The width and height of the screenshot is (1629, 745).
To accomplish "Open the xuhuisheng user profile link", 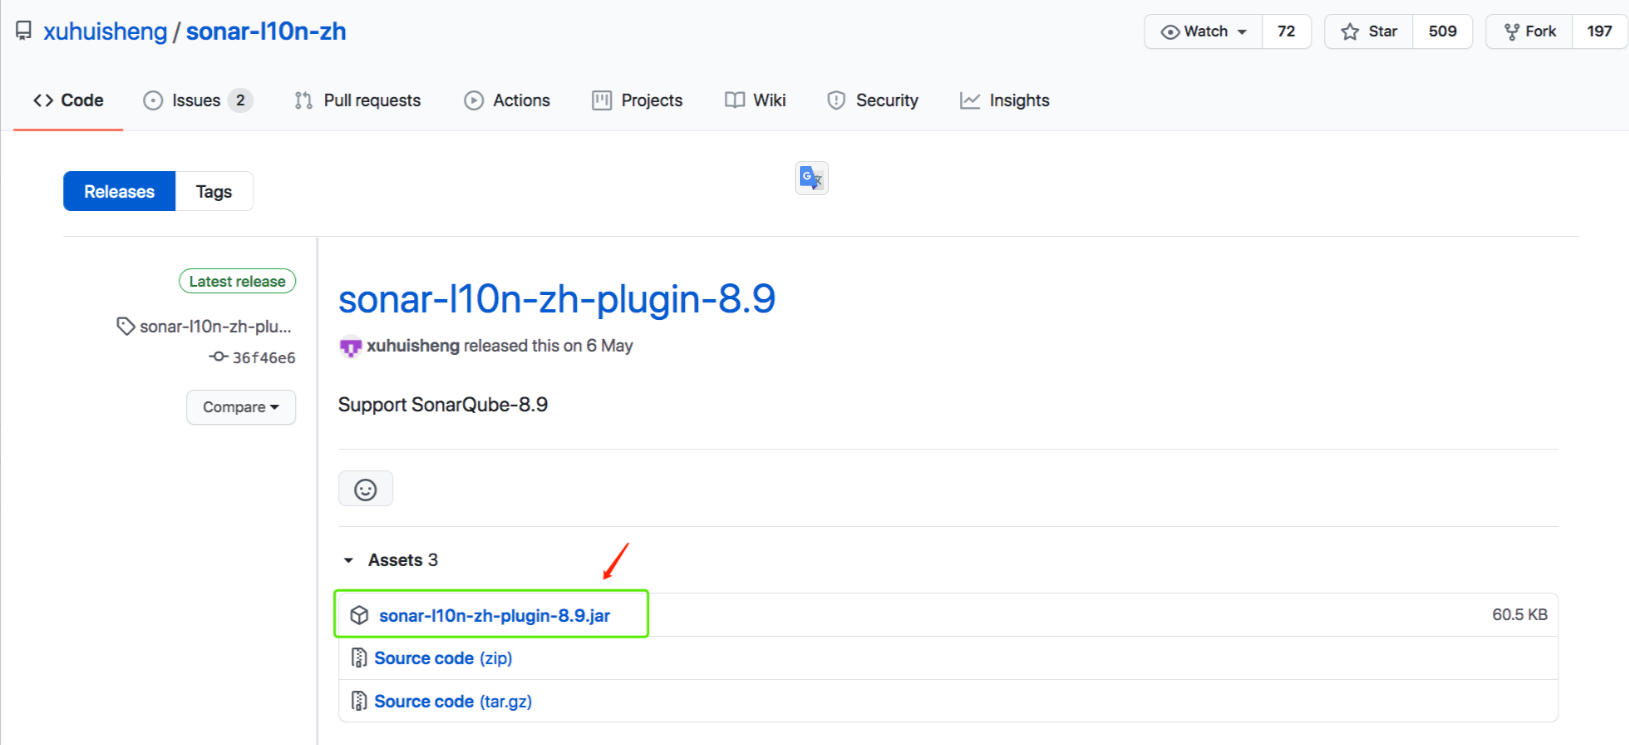I will click(x=105, y=31).
